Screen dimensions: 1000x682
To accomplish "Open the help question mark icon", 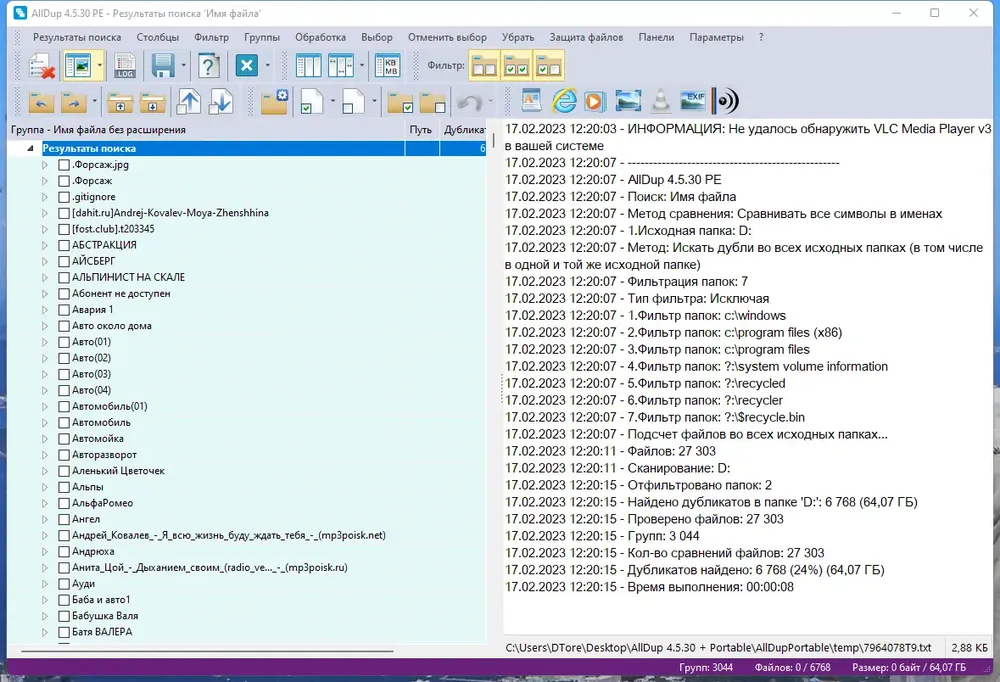I will (x=209, y=66).
